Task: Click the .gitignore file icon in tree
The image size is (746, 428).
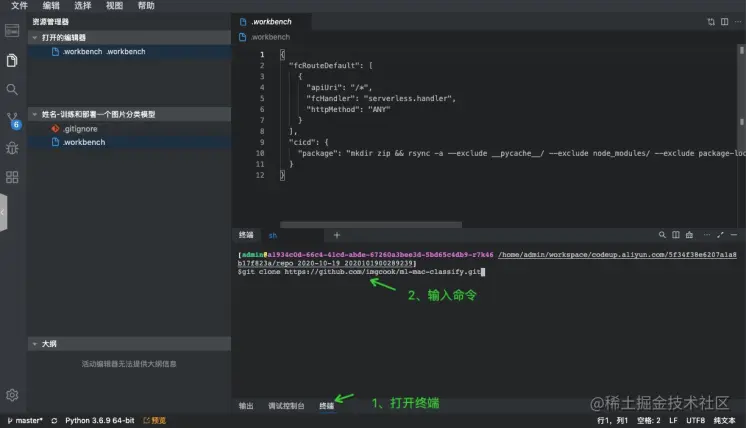Action: tap(55, 129)
